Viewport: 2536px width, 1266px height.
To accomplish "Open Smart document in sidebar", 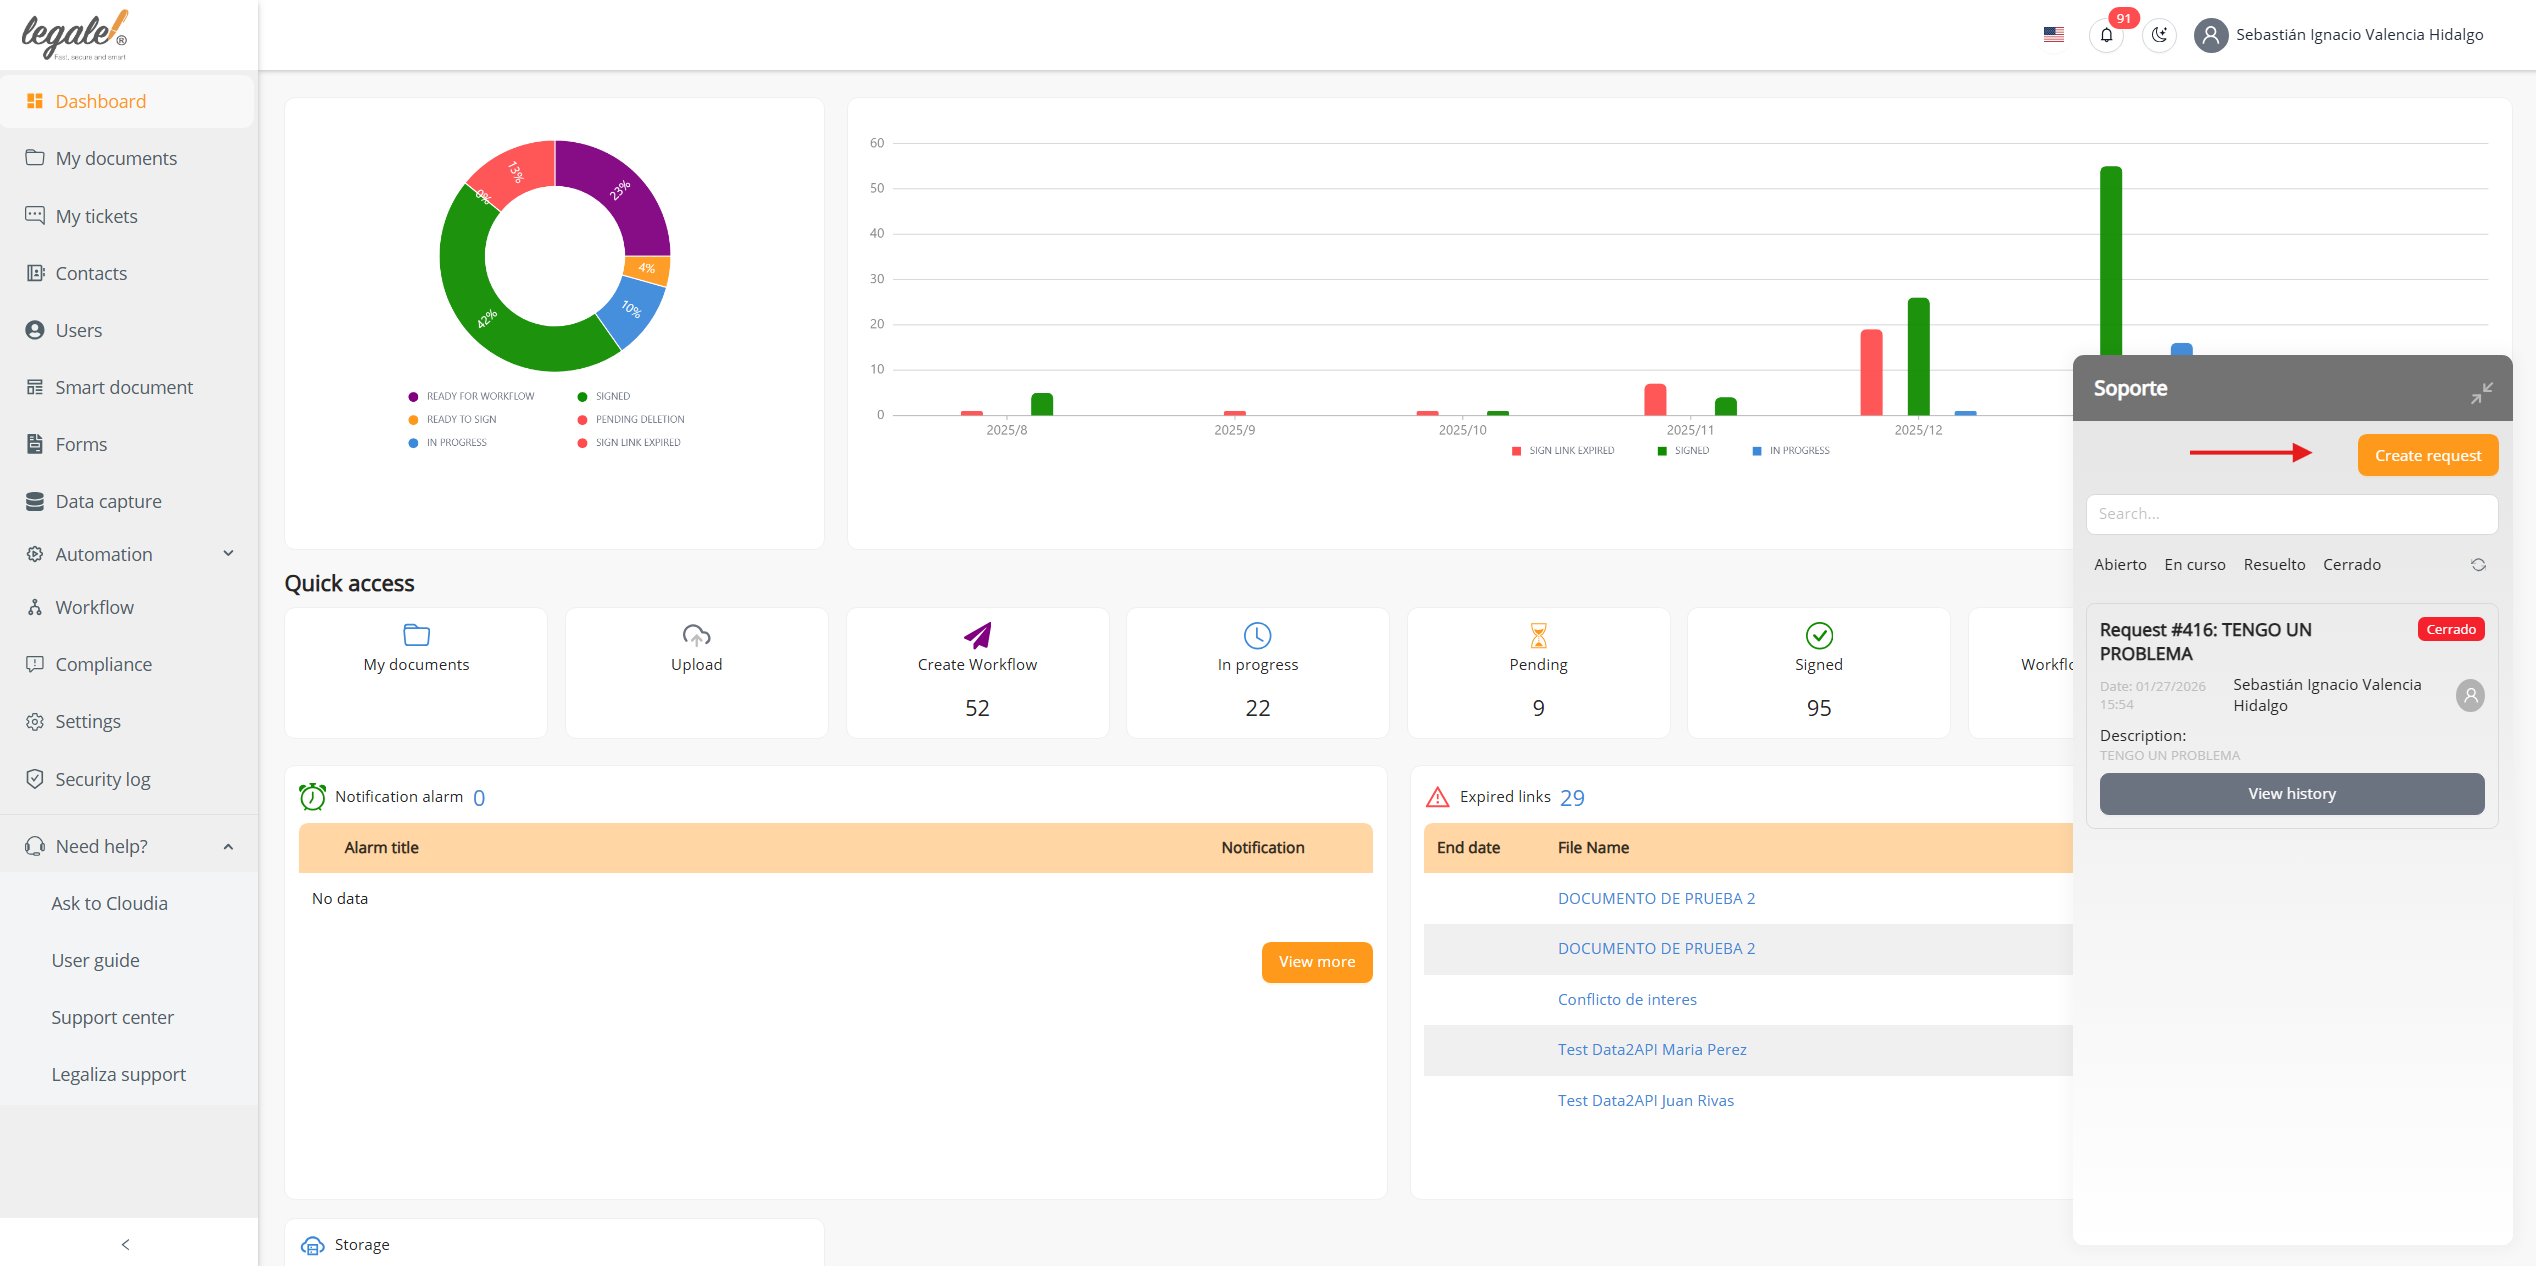I will (x=124, y=387).
